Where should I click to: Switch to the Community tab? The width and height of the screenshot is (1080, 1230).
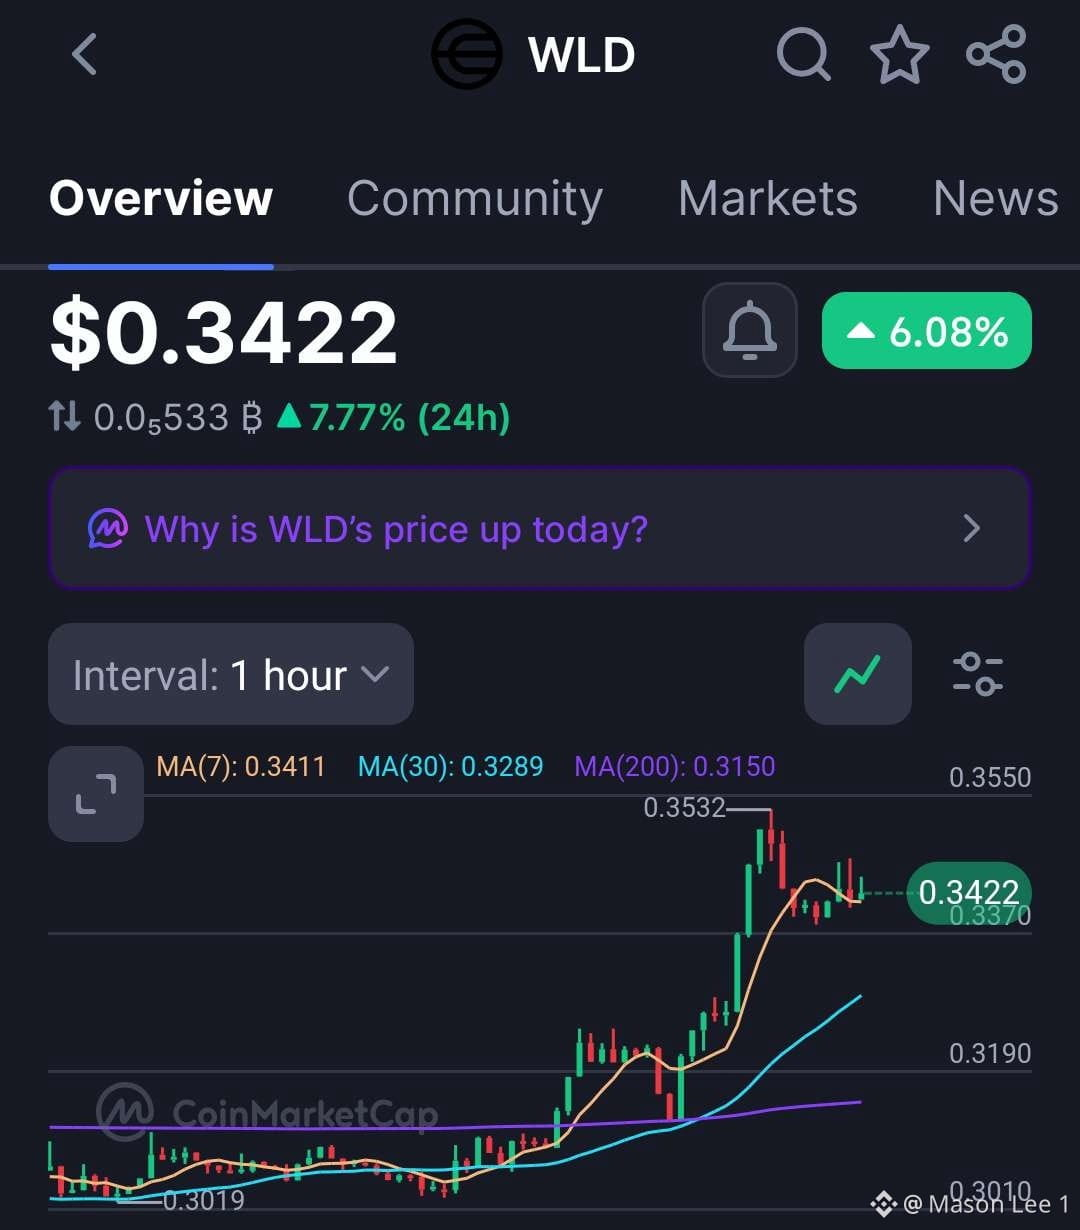coord(475,198)
